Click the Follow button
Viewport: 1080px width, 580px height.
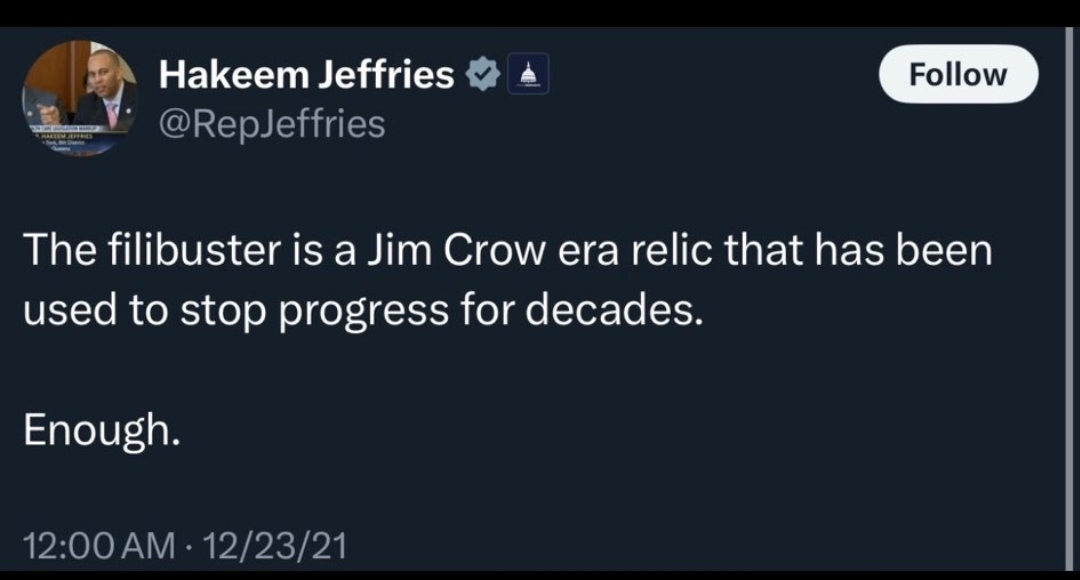[958, 74]
